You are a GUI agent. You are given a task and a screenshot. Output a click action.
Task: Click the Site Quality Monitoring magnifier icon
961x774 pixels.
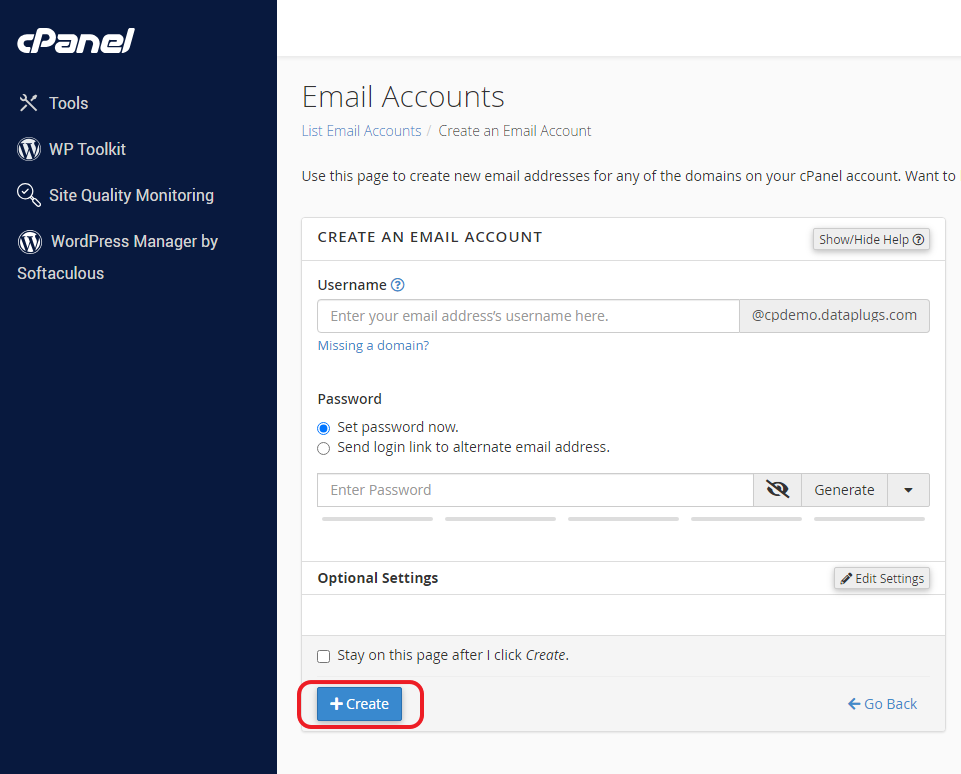tap(29, 195)
